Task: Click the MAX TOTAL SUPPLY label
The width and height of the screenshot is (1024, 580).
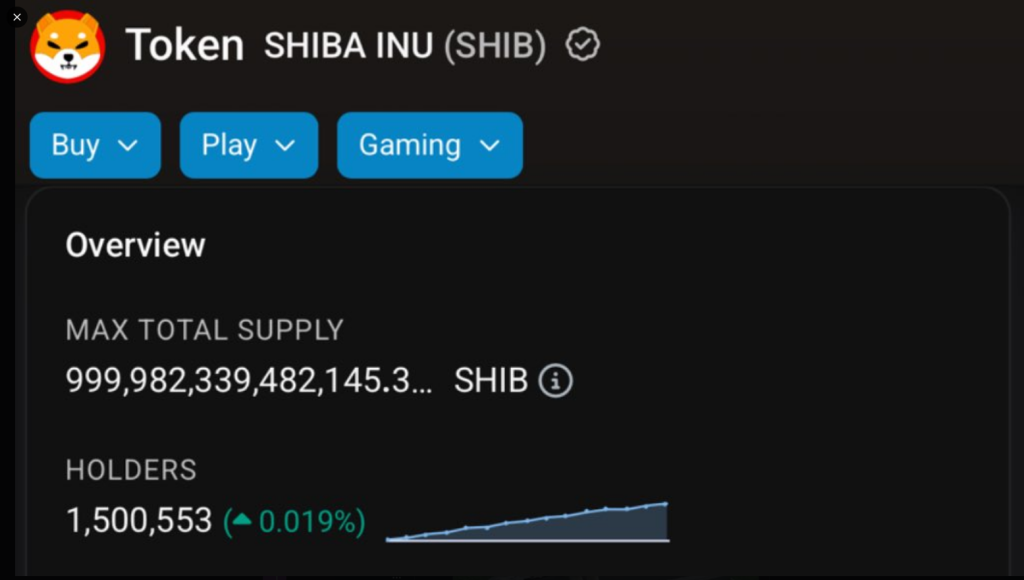Action: coord(204,330)
